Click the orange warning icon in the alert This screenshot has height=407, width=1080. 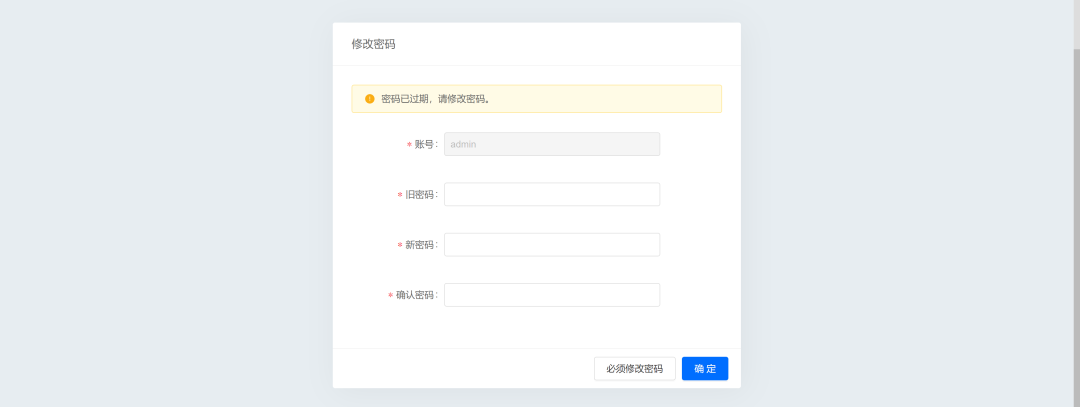click(369, 99)
